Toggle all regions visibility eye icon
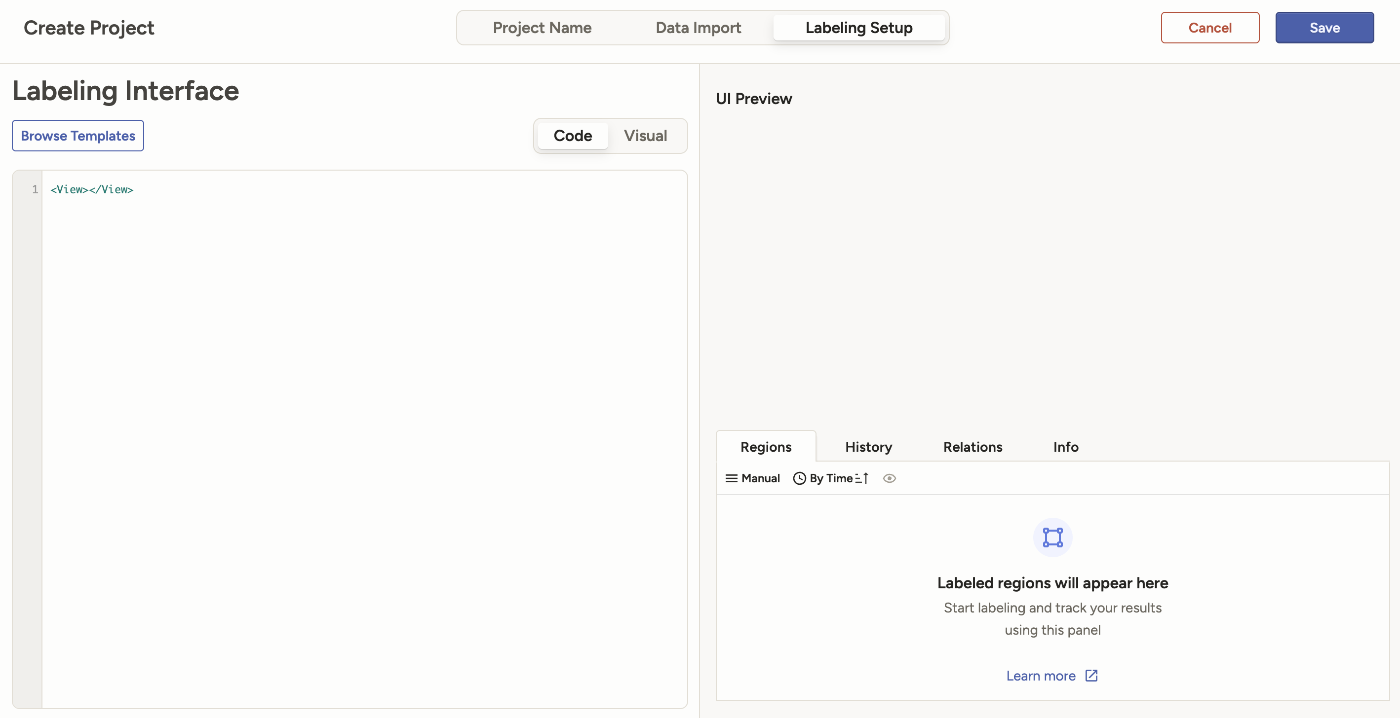1400x718 pixels. point(890,478)
